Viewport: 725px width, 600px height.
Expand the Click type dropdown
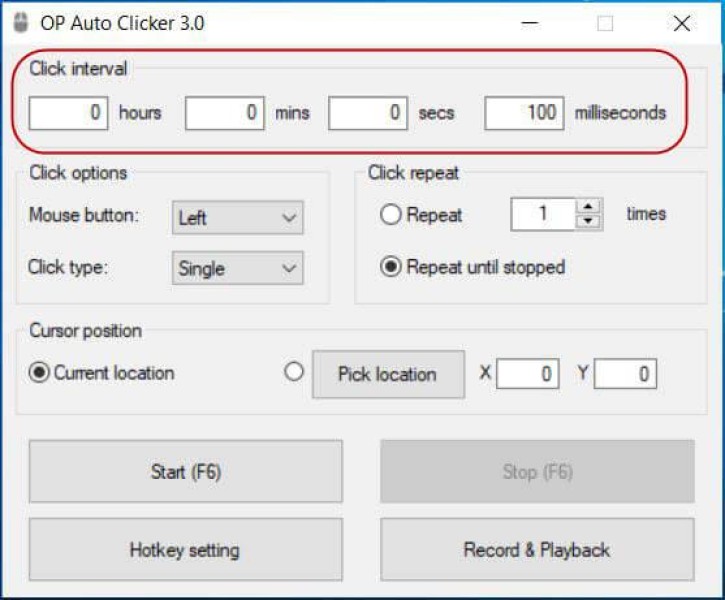point(237,268)
